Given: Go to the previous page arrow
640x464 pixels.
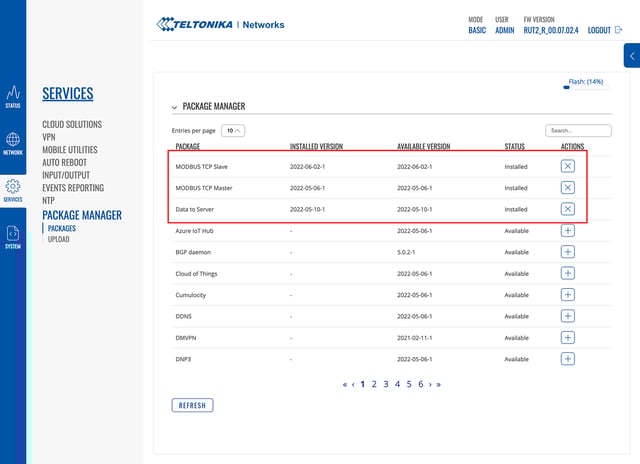Looking at the screenshot, I should coord(353,384).
